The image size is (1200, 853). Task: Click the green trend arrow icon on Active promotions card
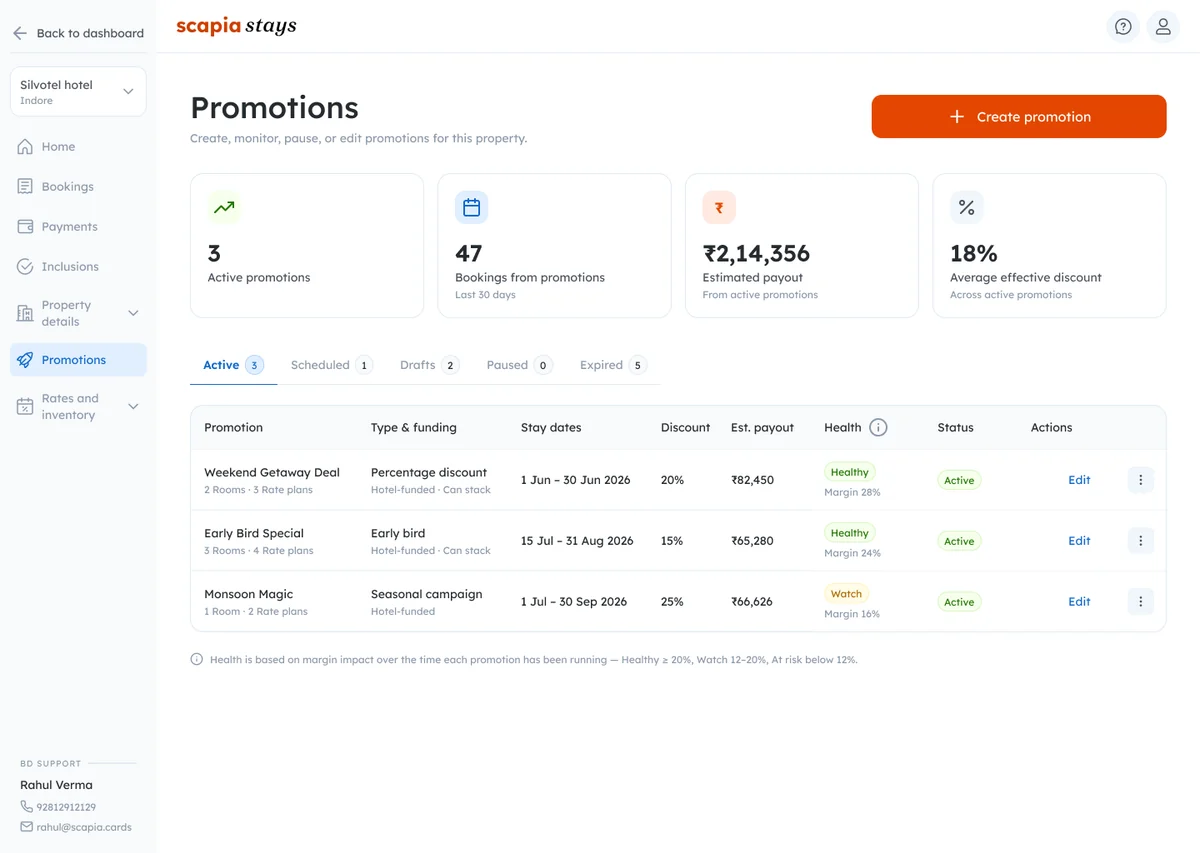(x=224, y=208)
